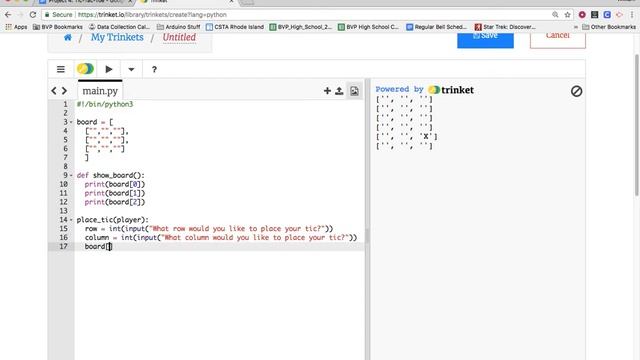Viewport: 640px width, 360px height.
Task: Open the CSTA Rhode Island bookmark
Action: click(235, 27)
